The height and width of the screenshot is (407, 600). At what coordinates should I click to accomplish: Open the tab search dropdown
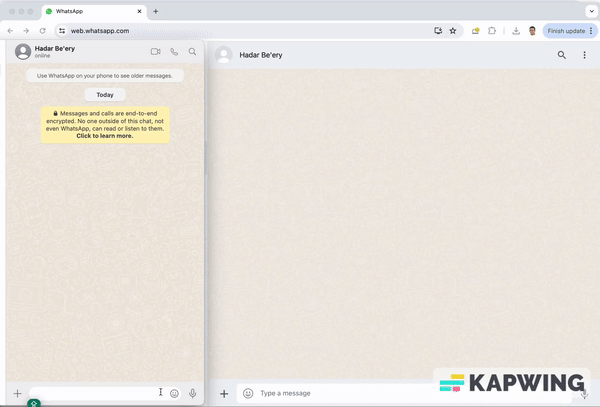click(591, 11)
